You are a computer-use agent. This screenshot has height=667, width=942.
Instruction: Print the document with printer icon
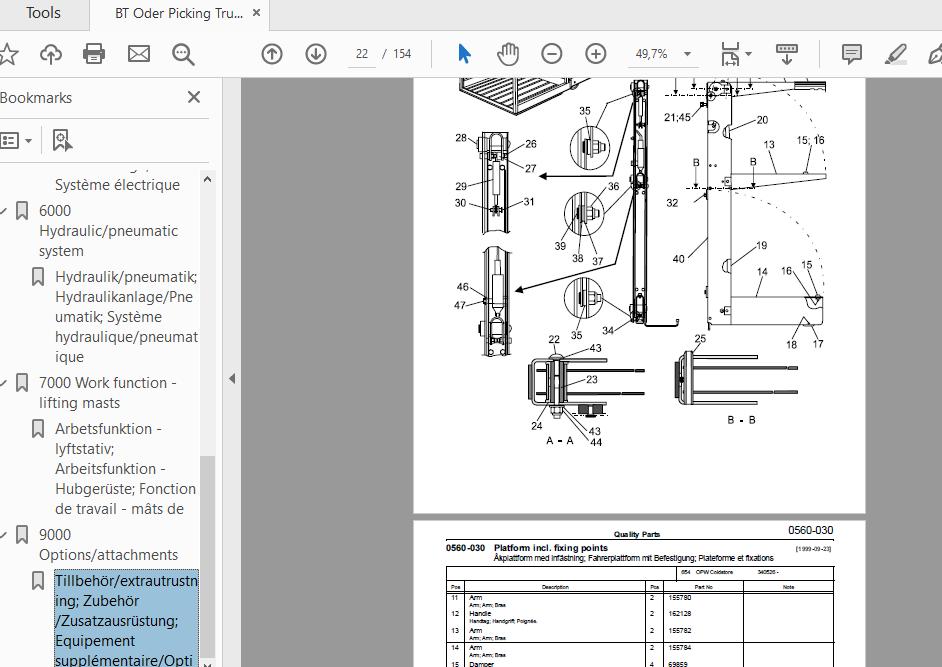click(x=94, y=54)
